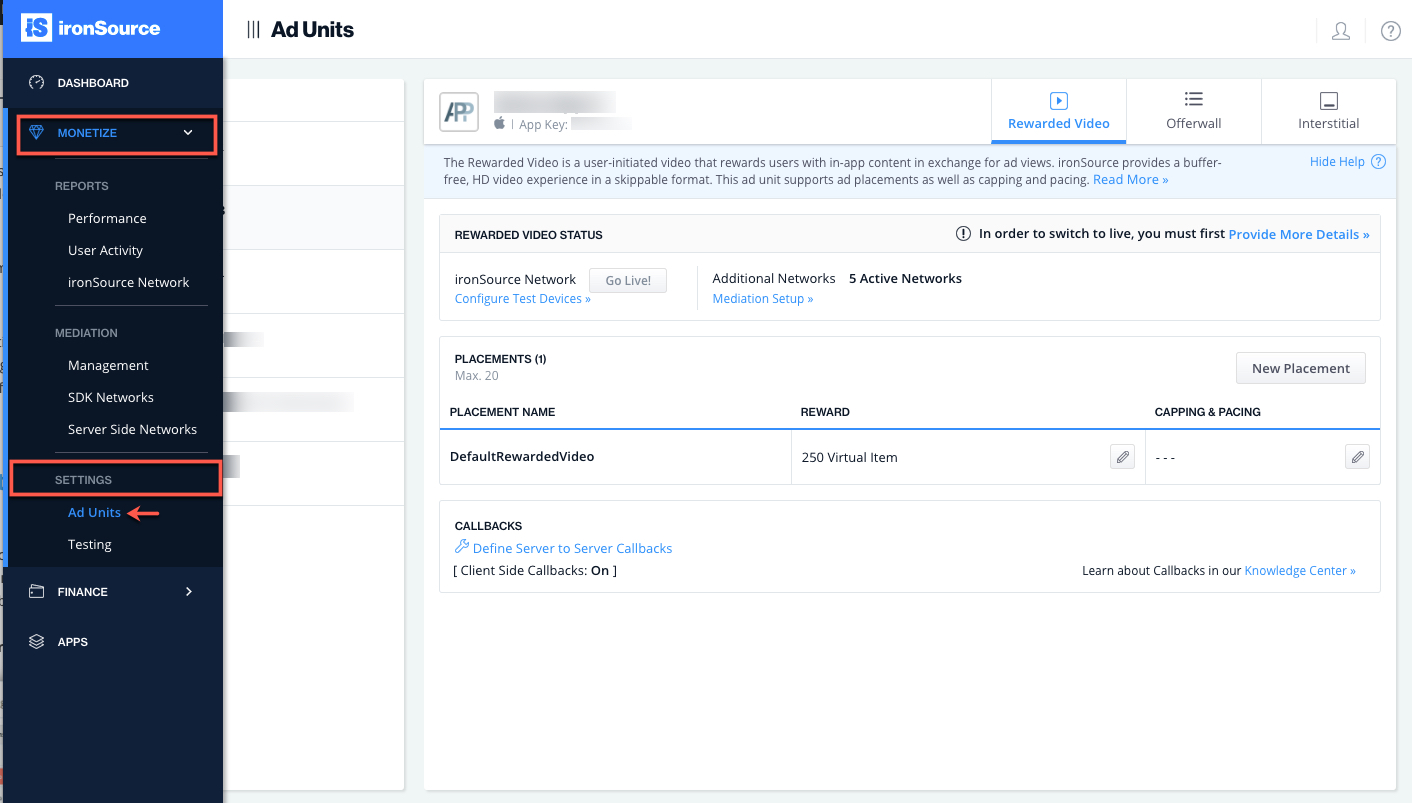This screenshot has height=803, width=1412.
Task: Open the help question mark icon
Action: pyautogui.click(x=1390, y=31)
